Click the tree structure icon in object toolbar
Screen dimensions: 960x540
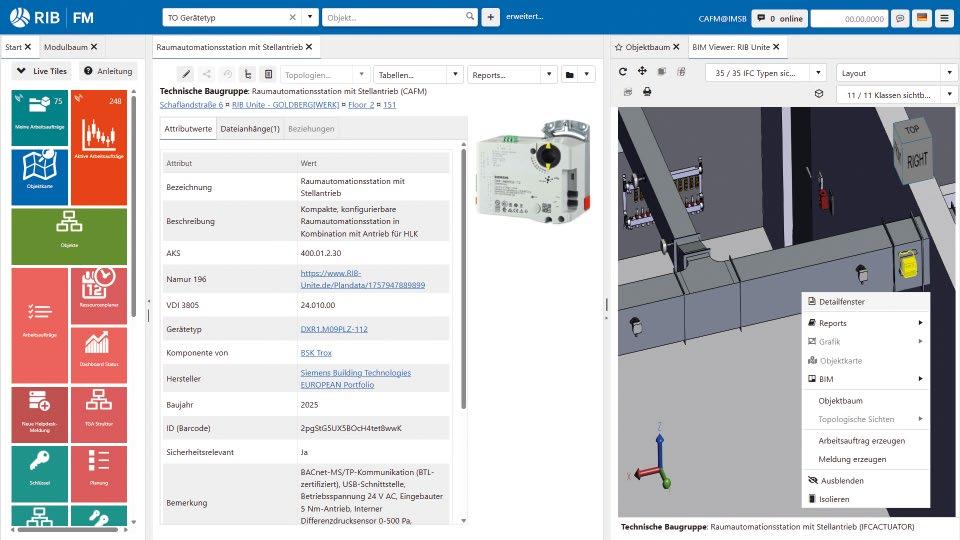(247, 75)
